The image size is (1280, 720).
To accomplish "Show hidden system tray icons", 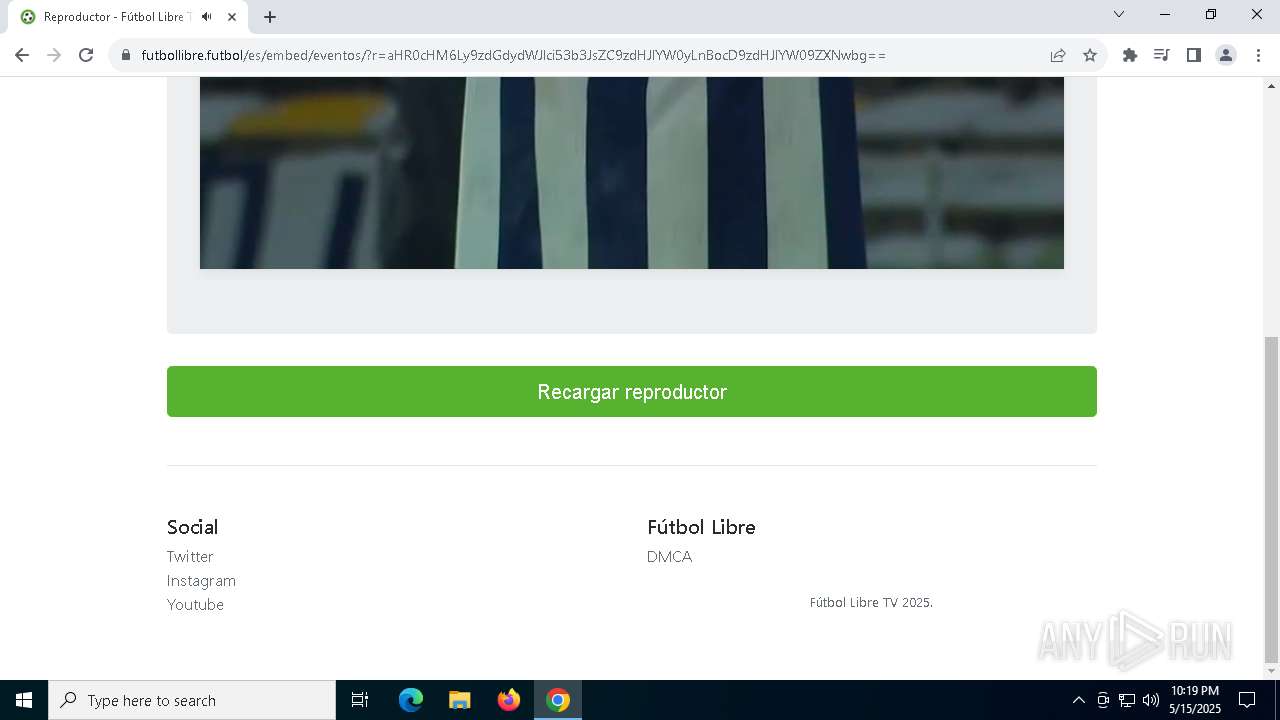I will click(1078, 700).
